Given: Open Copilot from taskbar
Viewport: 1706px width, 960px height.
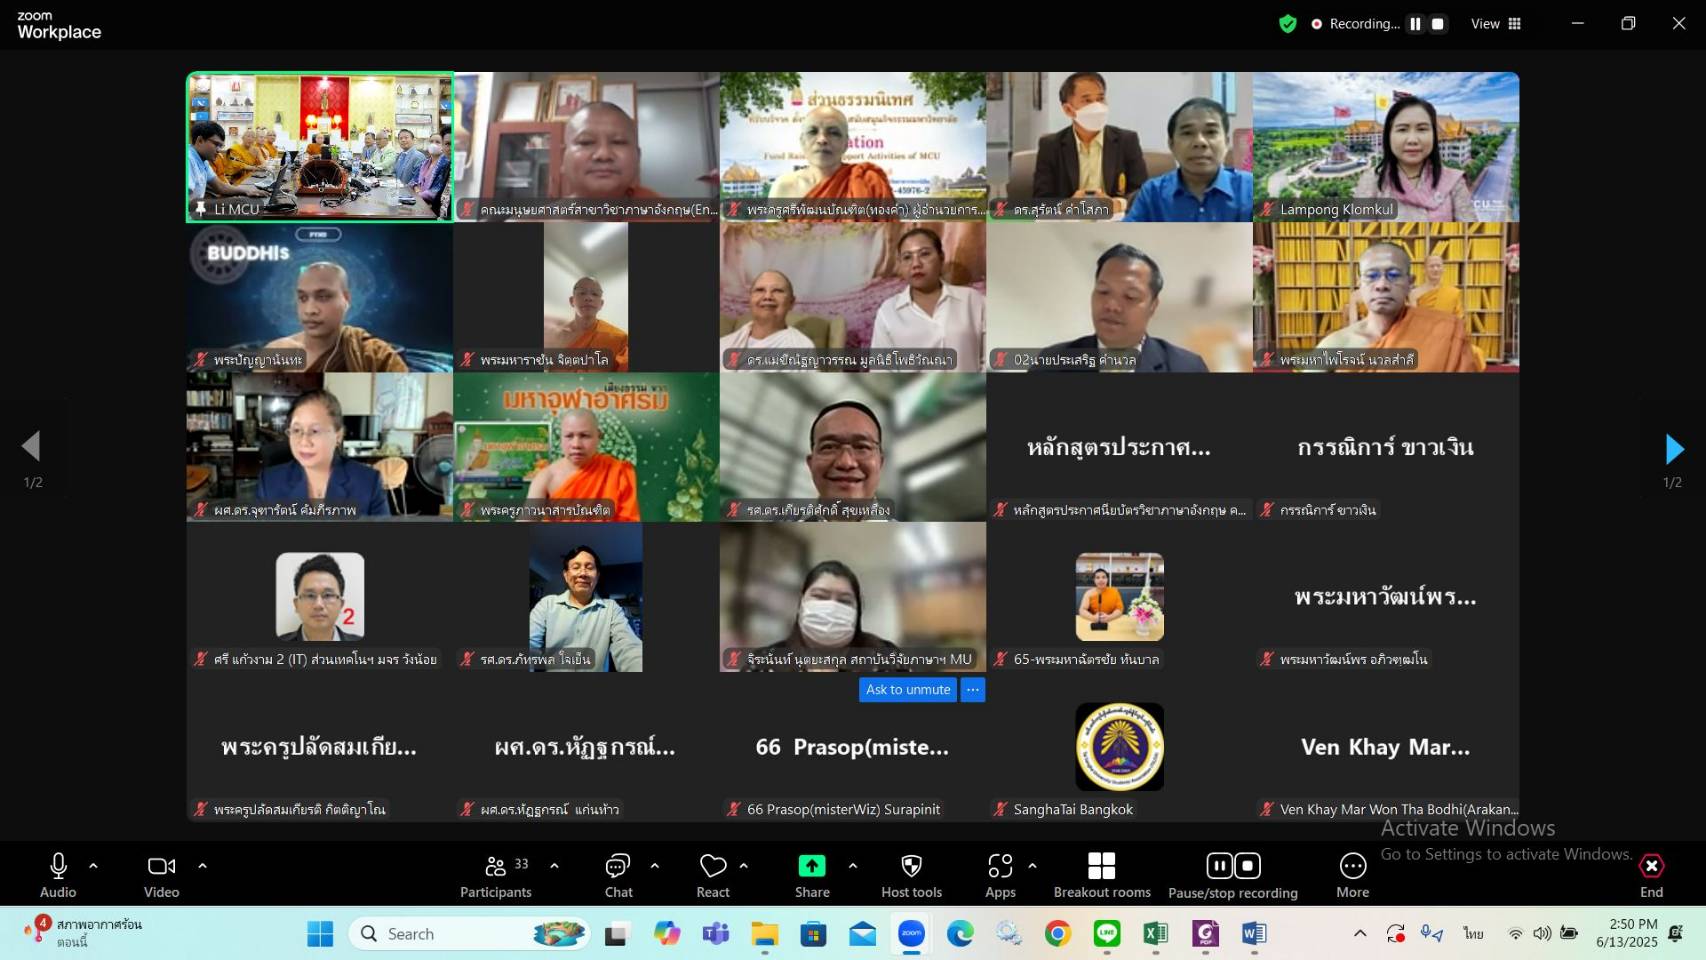Looking at the screenshot, I should click(667, 934).
